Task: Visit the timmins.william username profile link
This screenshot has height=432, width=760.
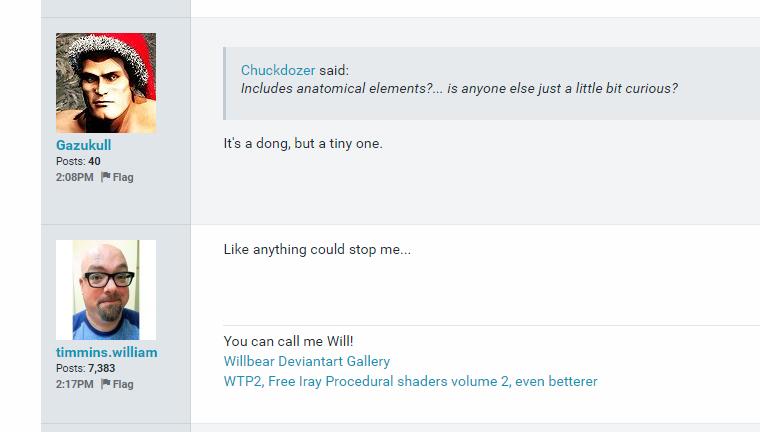Action: click(106, 352)
